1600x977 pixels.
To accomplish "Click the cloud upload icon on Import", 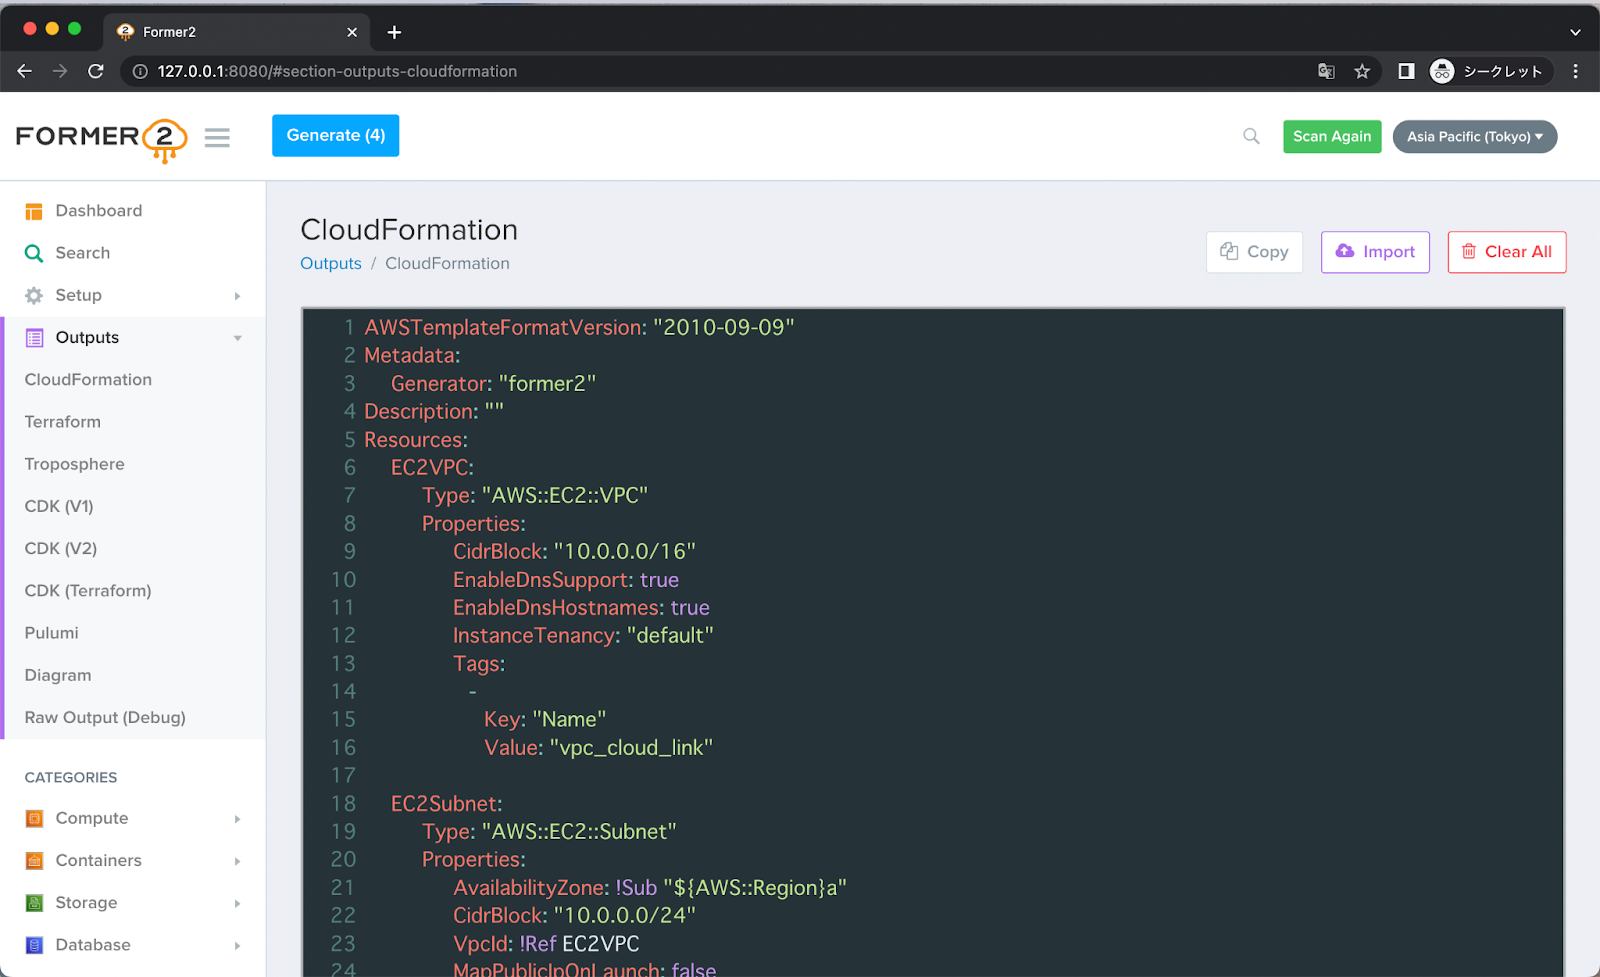I will [x=1344, y=252].
